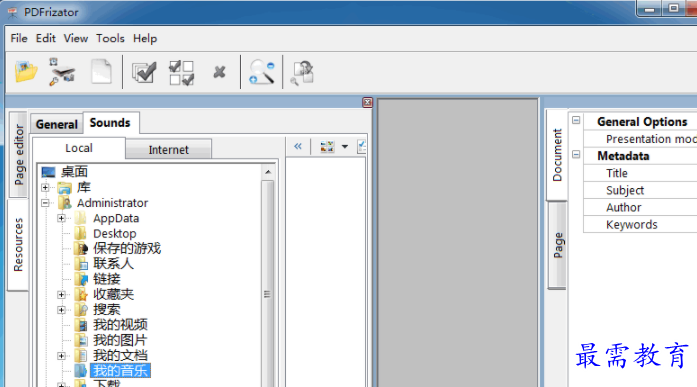Select the Desktop folder
The image size is (697, 387).
point(115,233)
